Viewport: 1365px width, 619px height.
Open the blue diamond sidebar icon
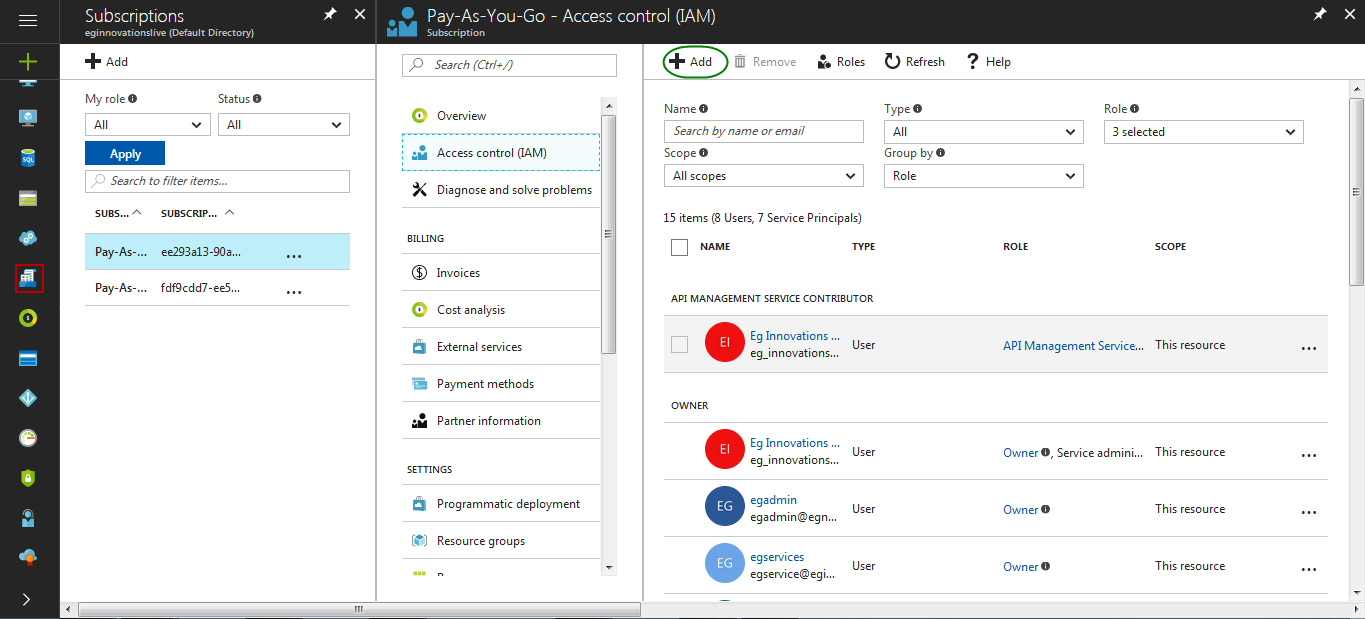pyautogui.click(x=28, y=398)
